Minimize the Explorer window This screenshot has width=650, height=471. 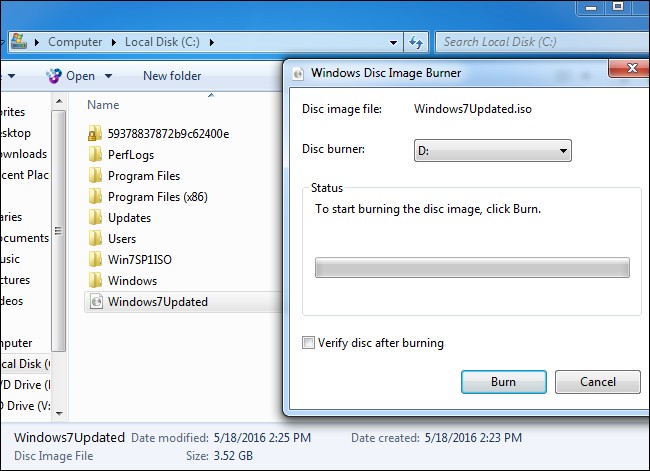pyautogui.click(x=591, y=7)
